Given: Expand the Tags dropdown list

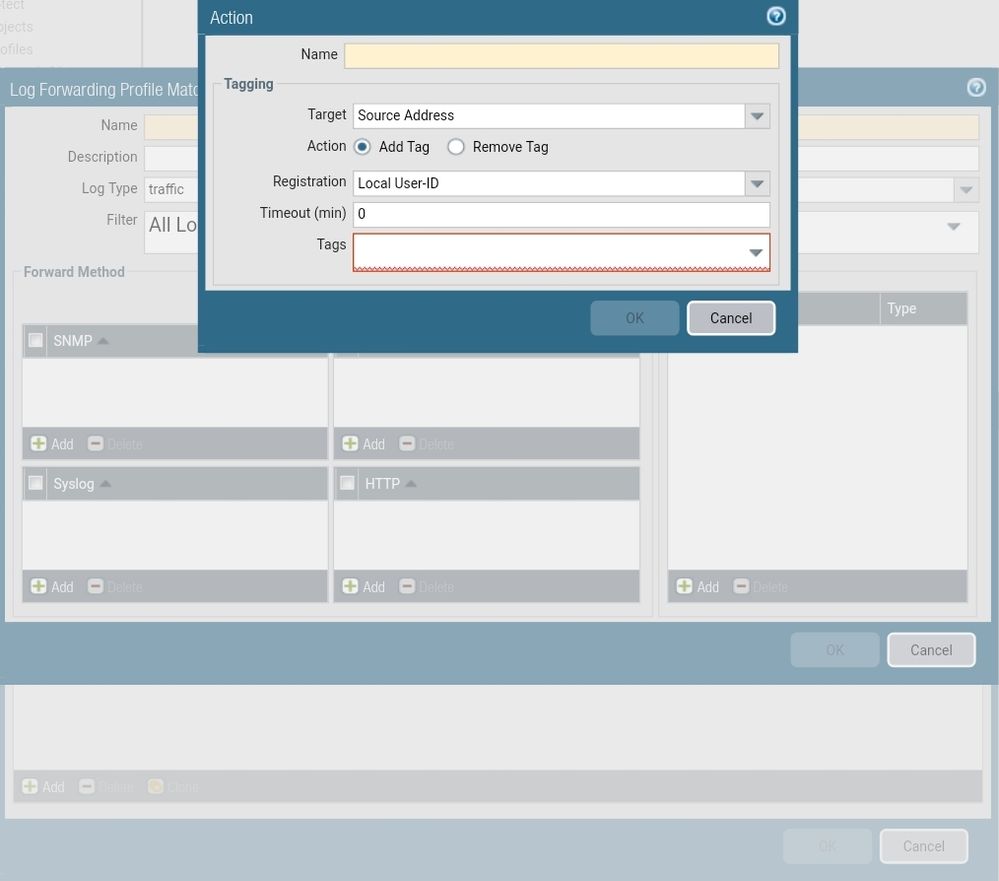Looking at the screenshot, I should point(756,253).
